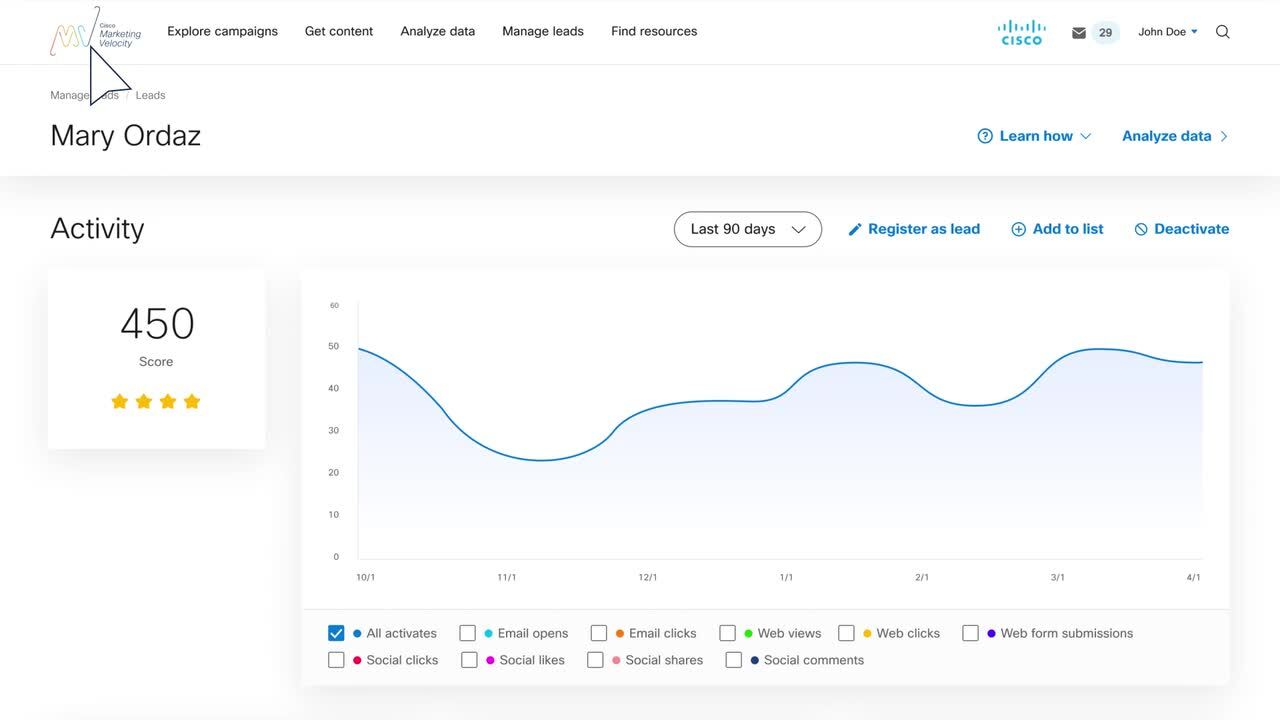The height and width of the screenshot is (720, 1280).
Task: Click the Leads breadcrumb link
Action: point(150,95)
